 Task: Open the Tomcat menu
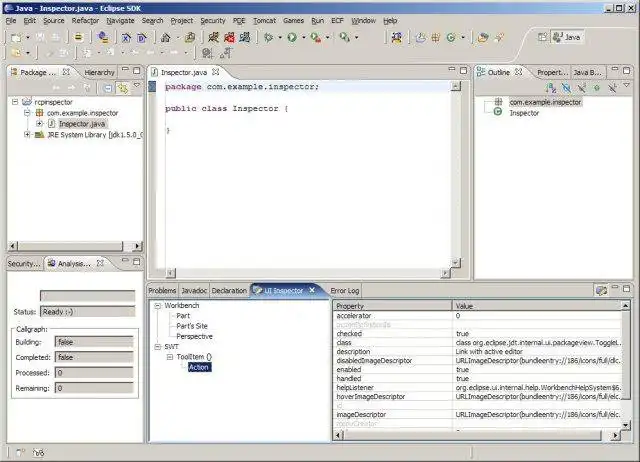264,20
